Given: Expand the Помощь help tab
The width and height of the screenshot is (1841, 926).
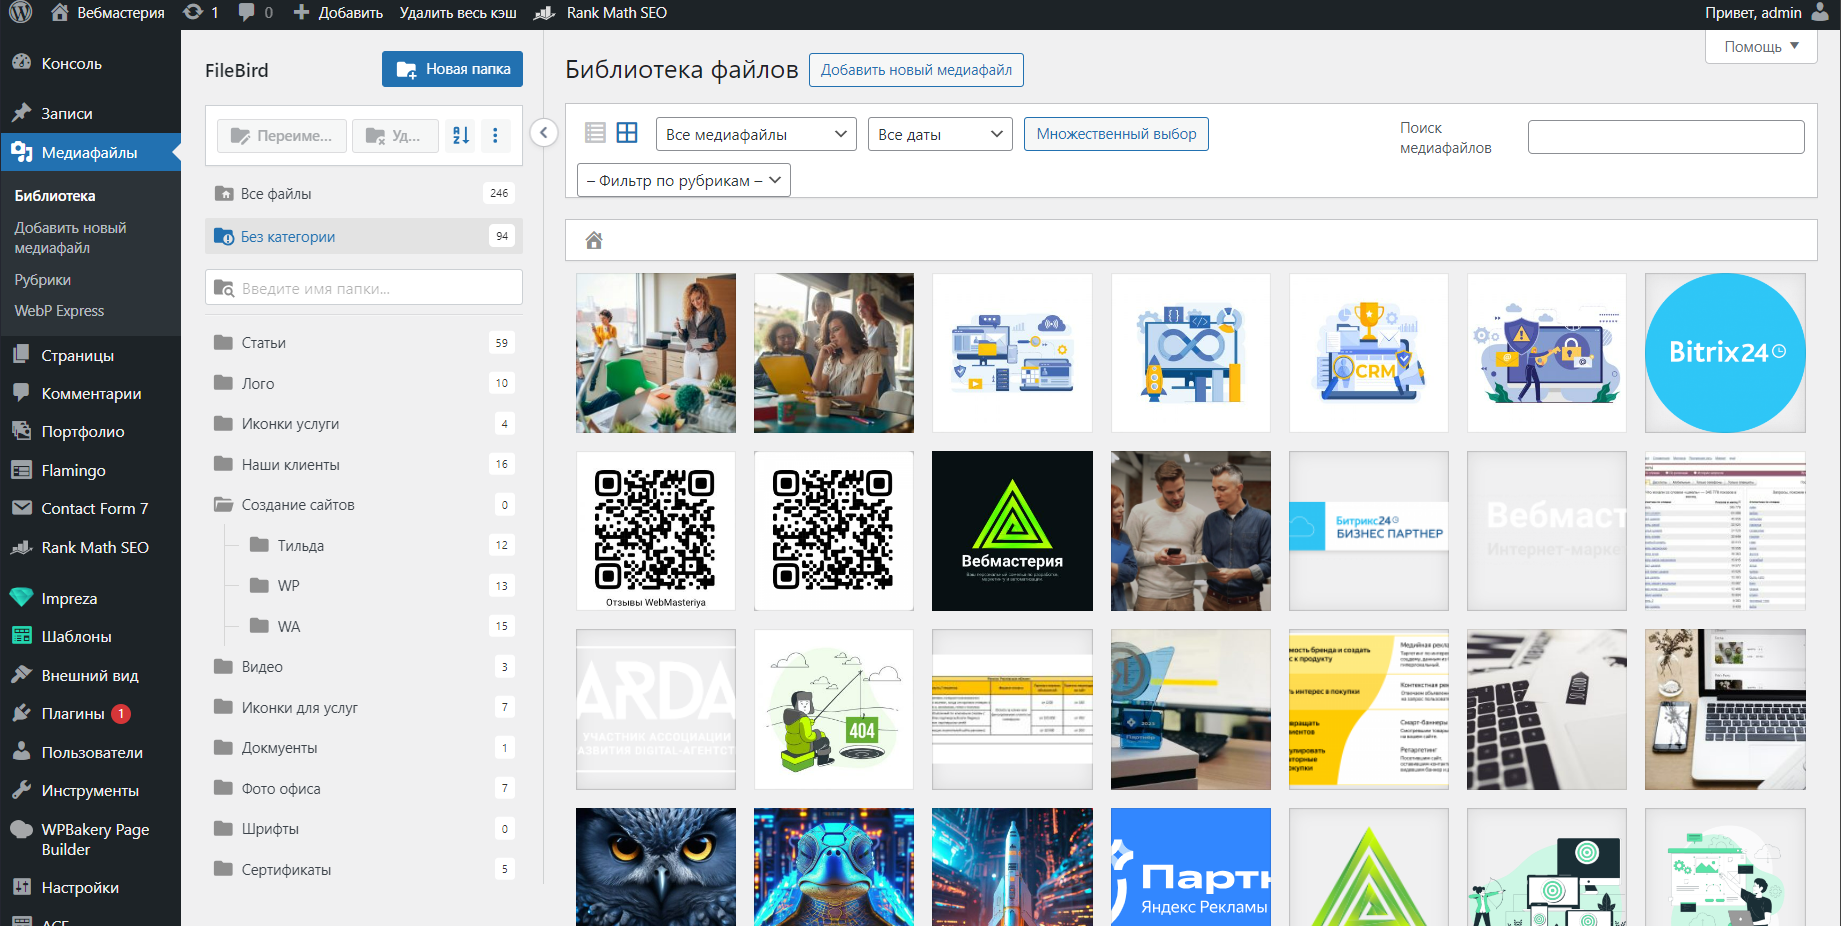Looking at the screenshot, I should [x=1761, y=46].
